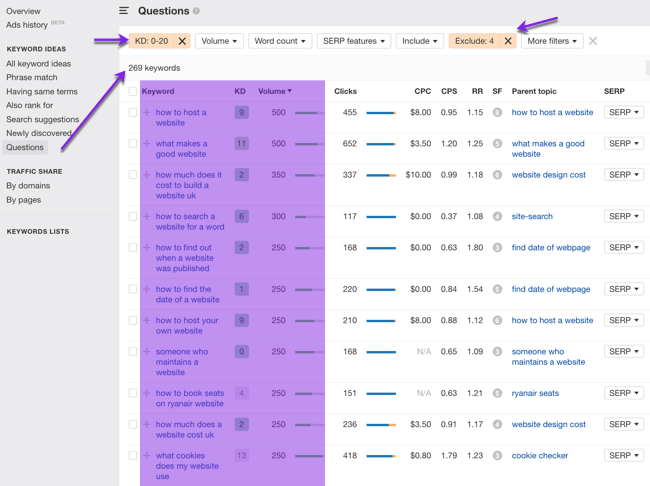Image resolution: width=650 pixels, height=486 pixels.
Task: Clear all filters with the gray X
Action: (593, 41)
